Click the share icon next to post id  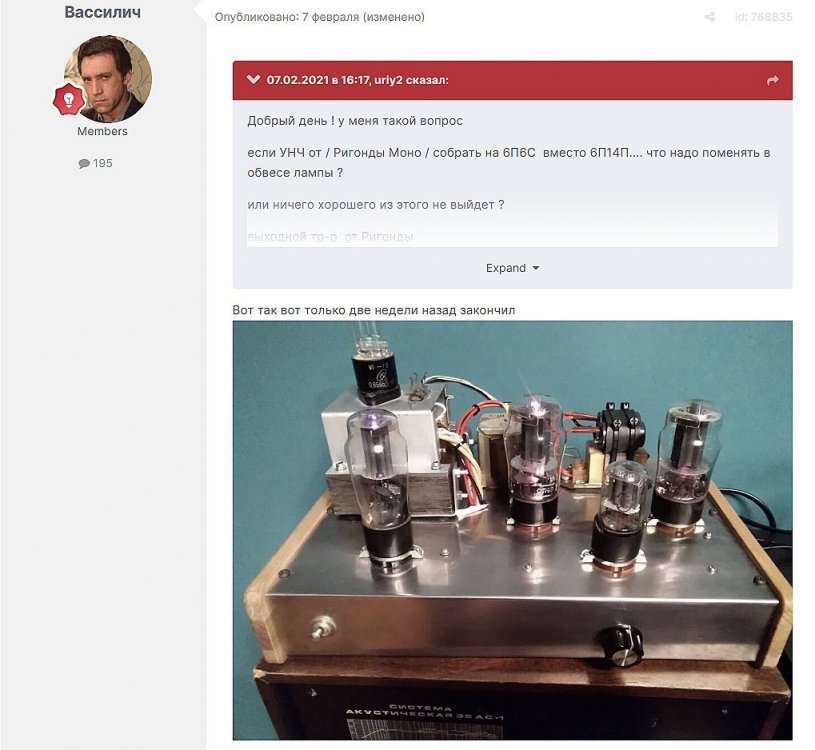click(709, 17)
